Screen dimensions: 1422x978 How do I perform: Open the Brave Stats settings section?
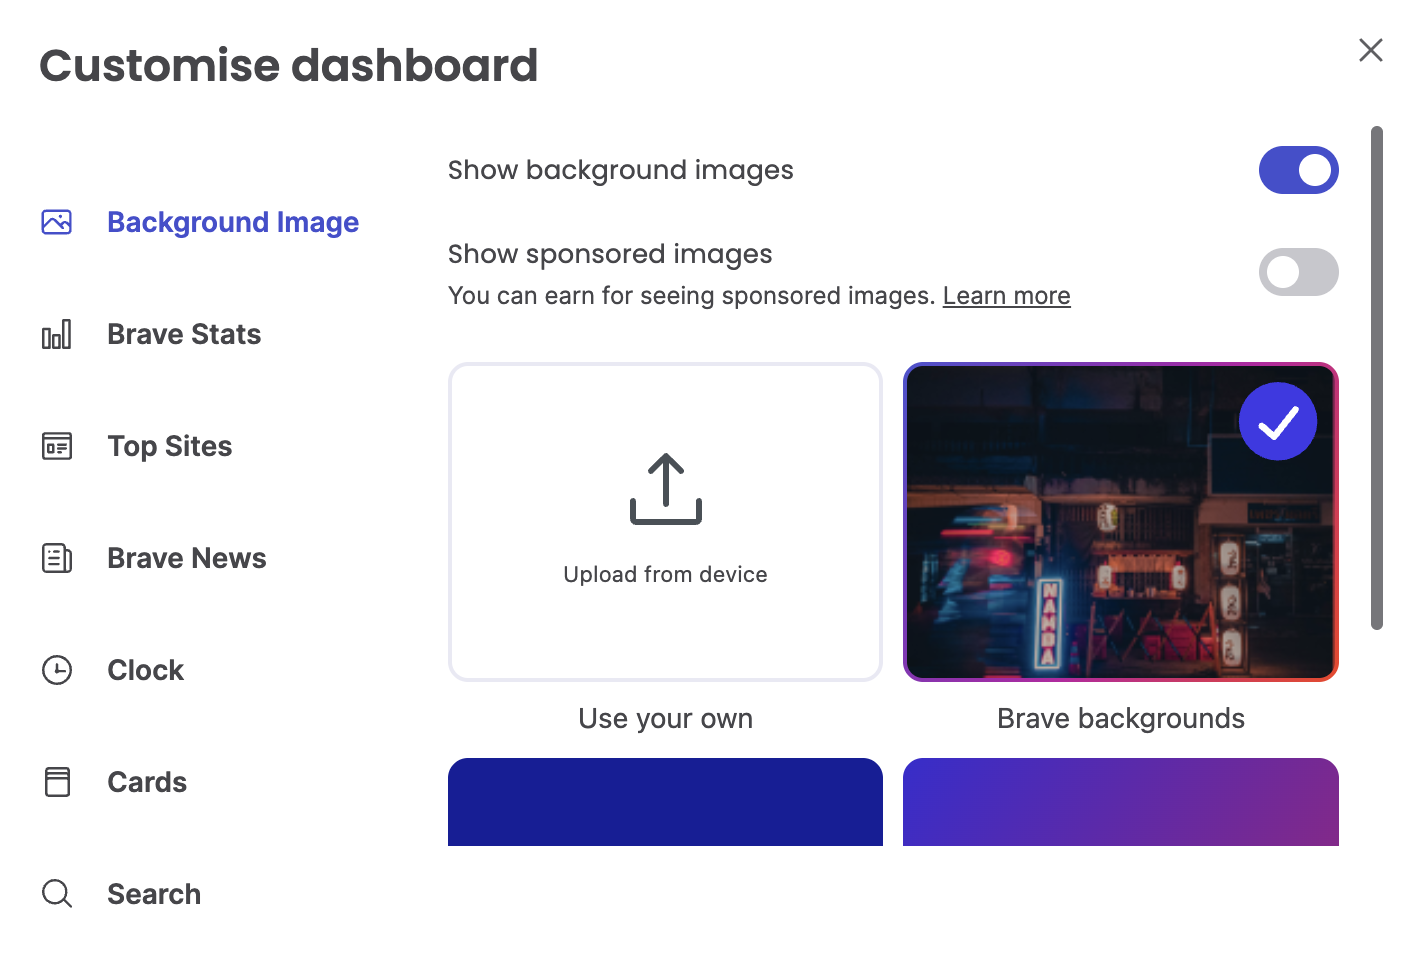point(184,334)
